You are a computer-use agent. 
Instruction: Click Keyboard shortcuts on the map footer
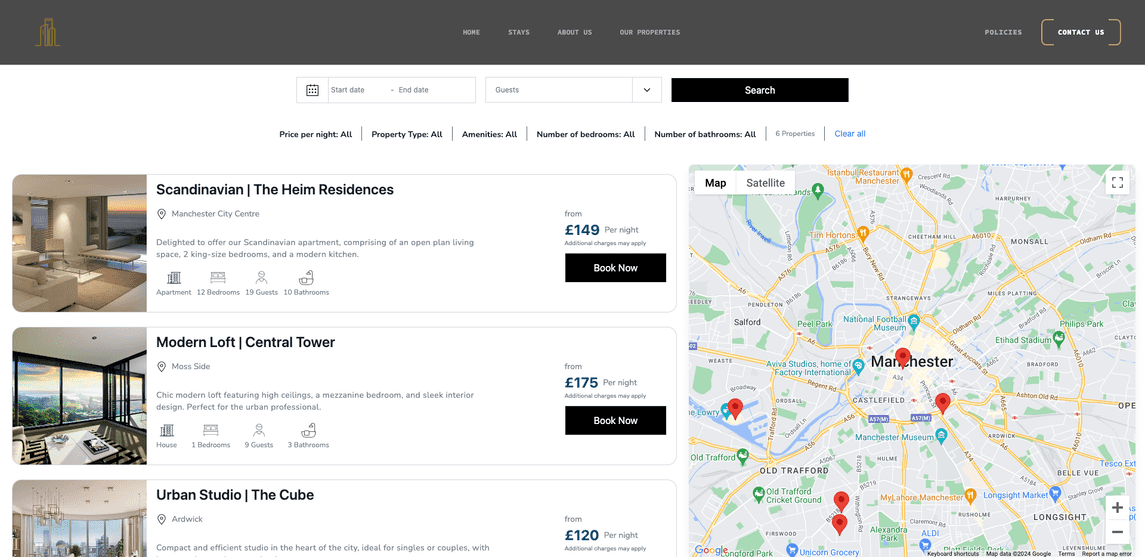coord(953,553)
